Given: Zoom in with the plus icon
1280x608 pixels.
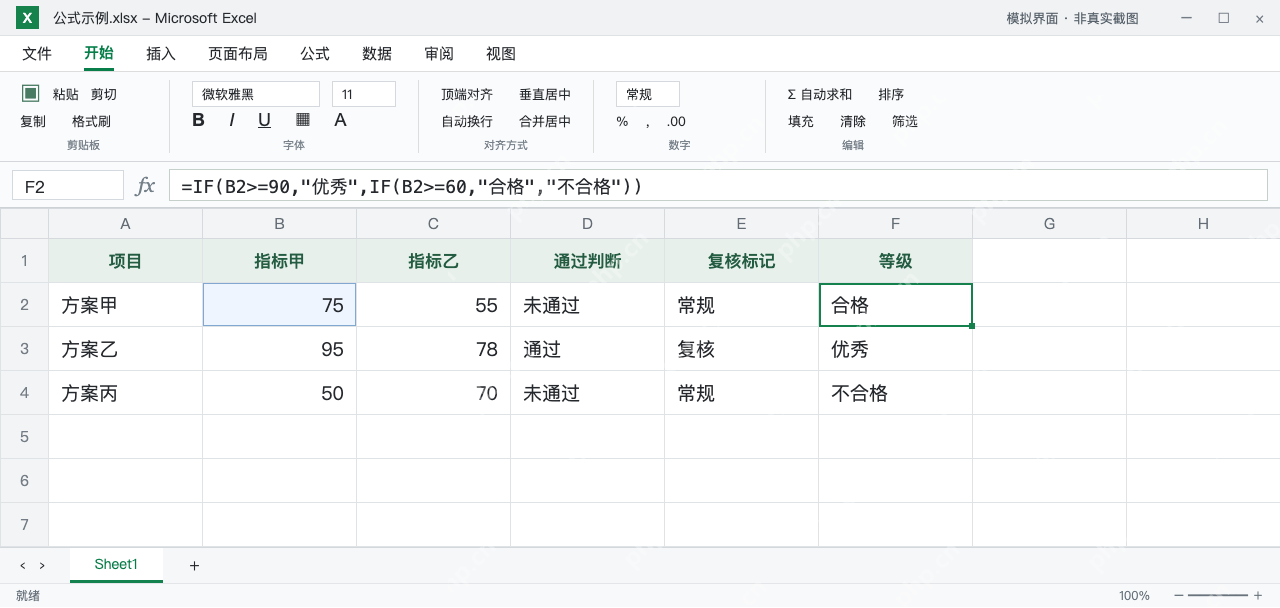Looking at the screenshot, I should click(x=1258, y=596).
